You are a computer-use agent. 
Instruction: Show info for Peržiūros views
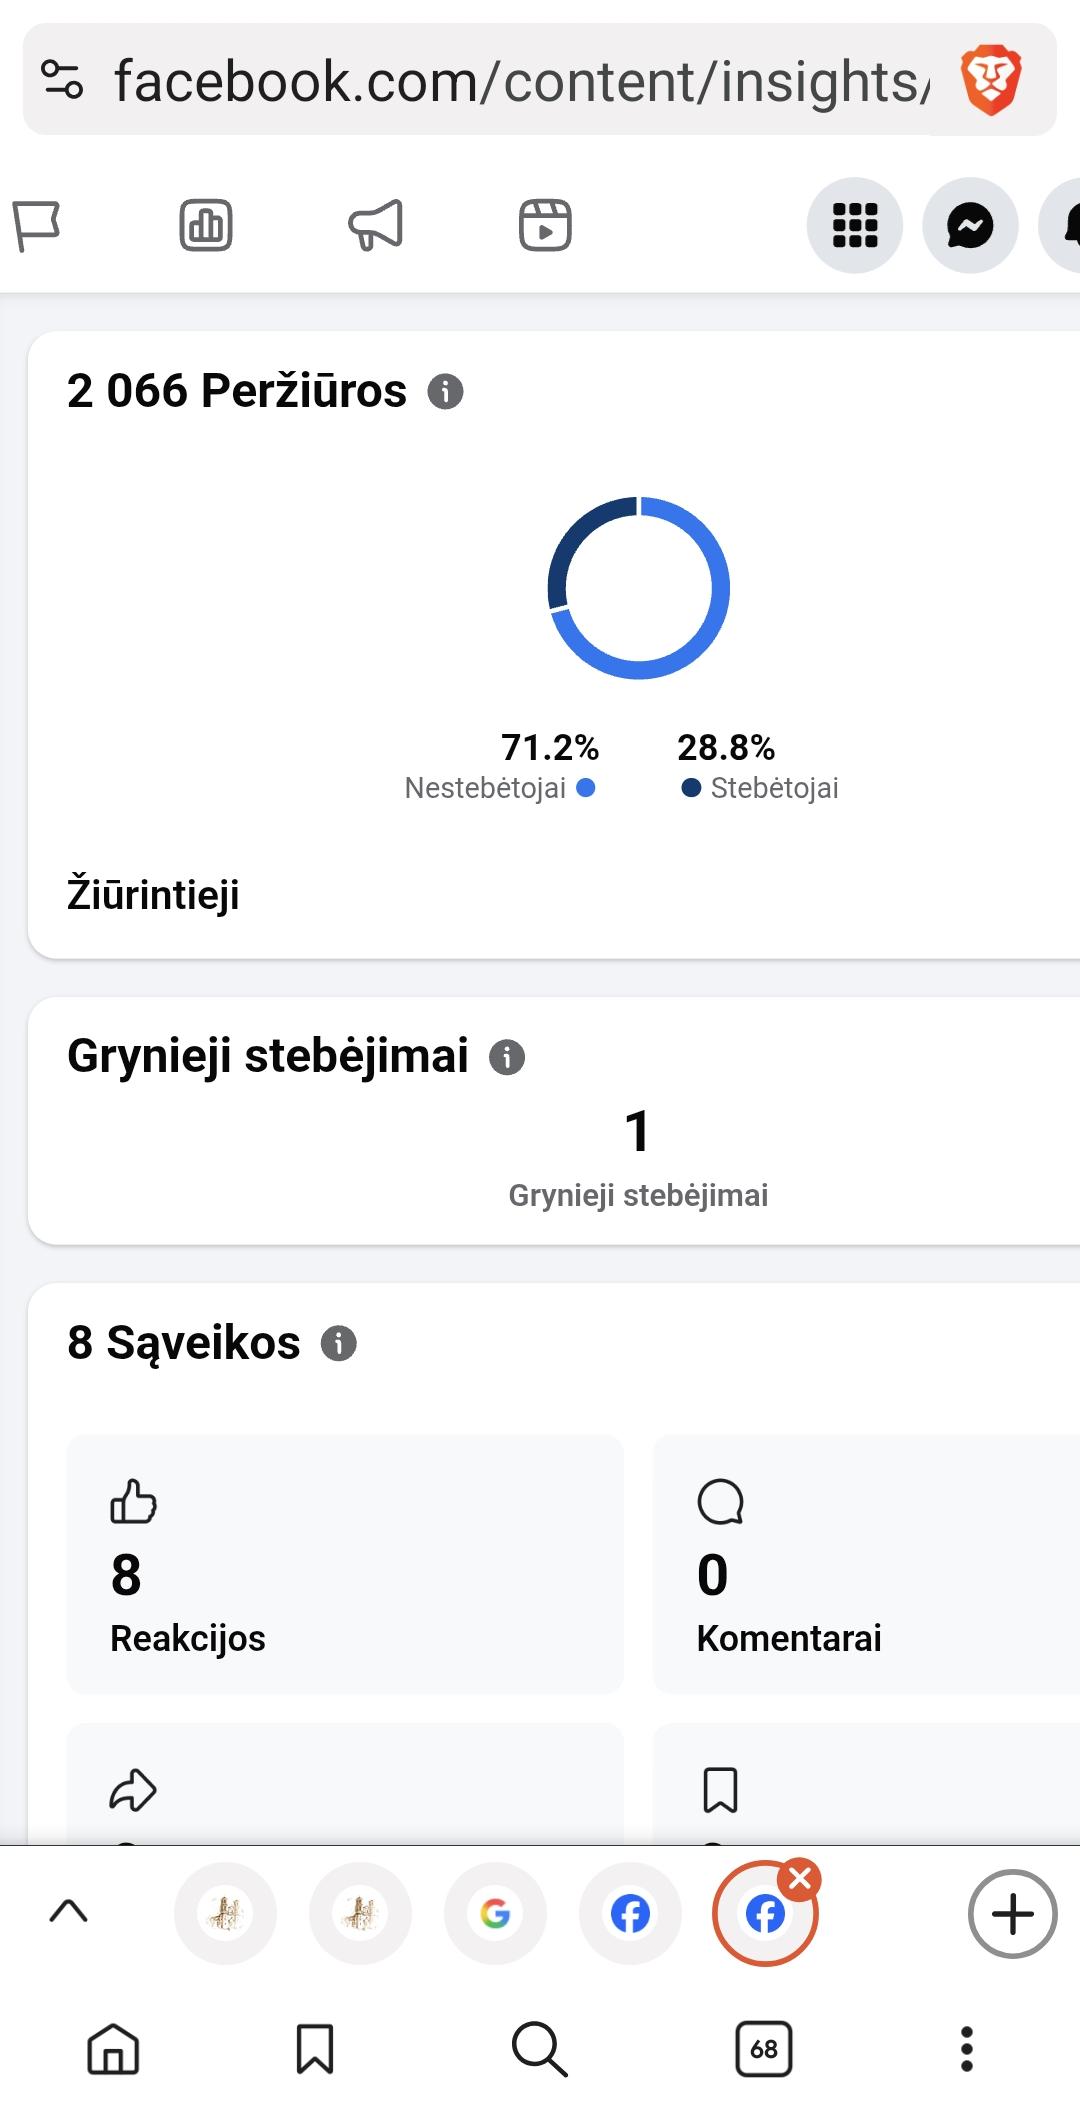click(x=445, y=391)
